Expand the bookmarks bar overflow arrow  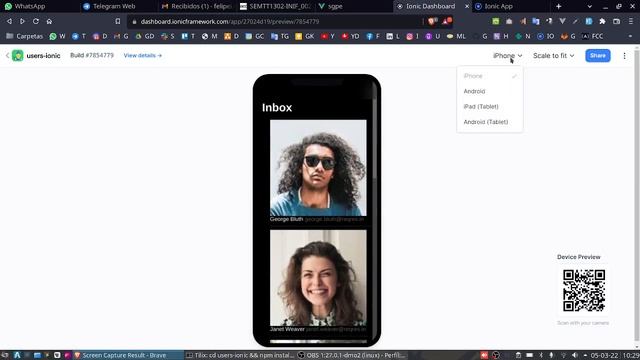[631, 36]
